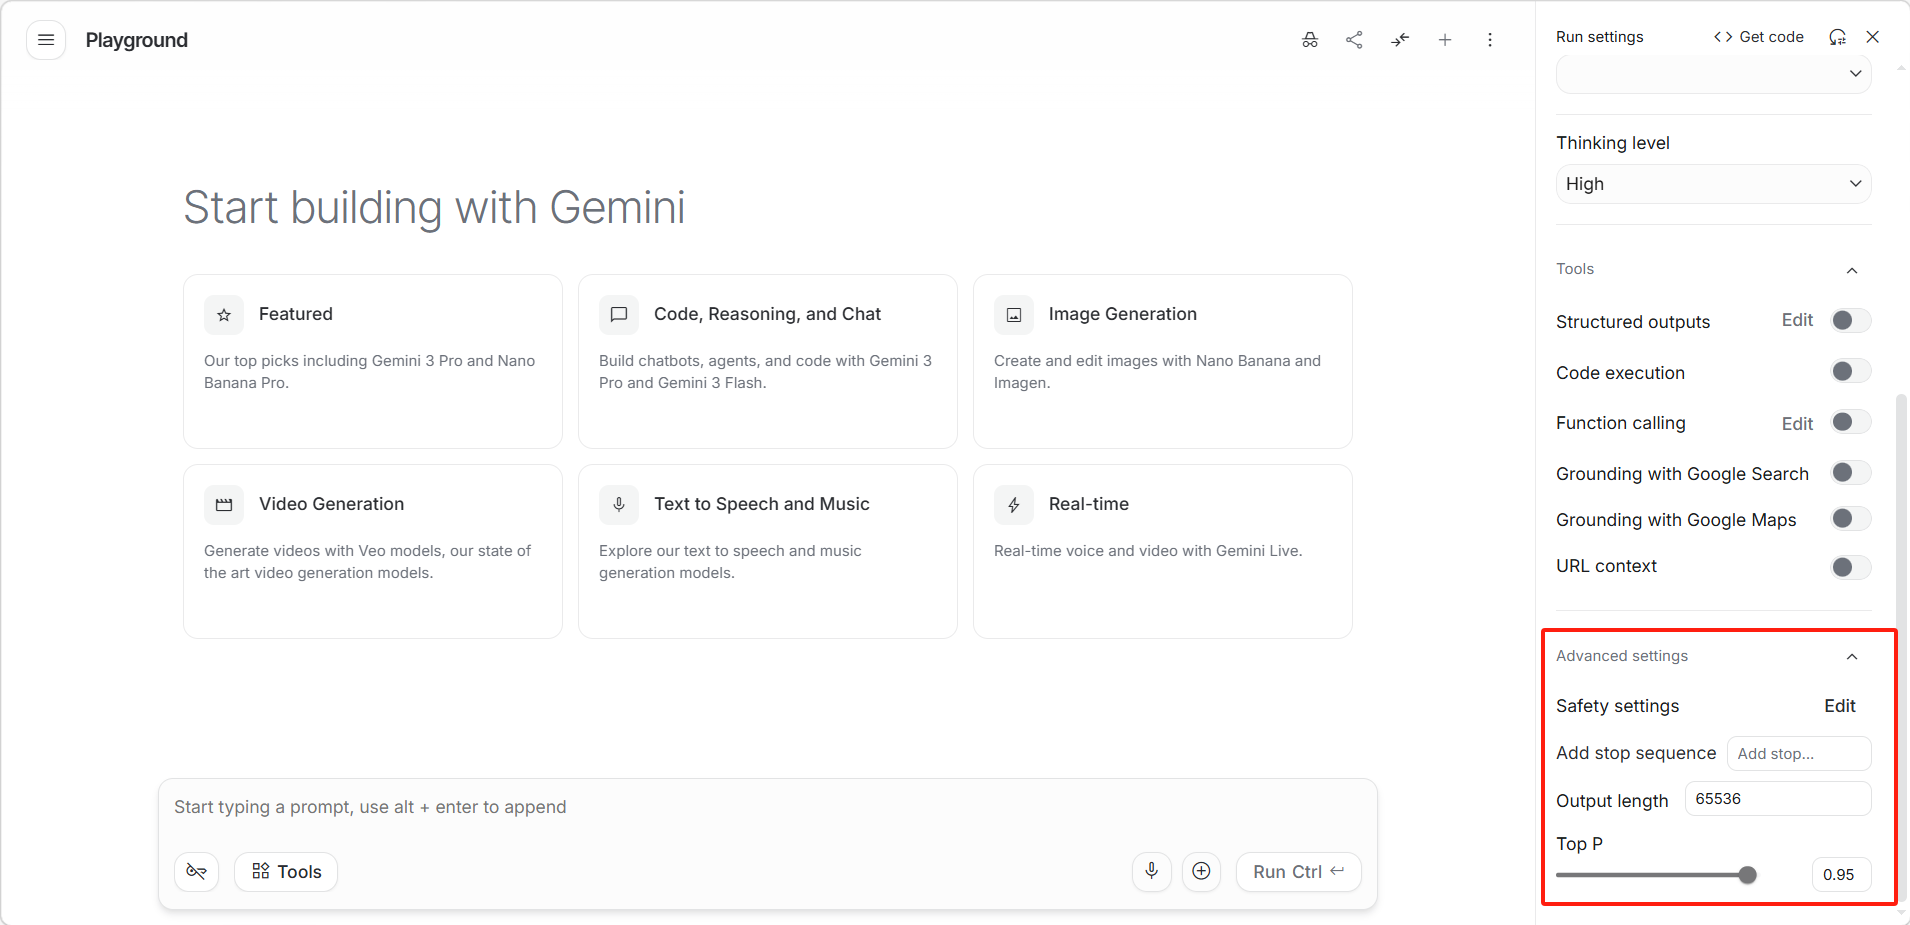Click the Playground title text
1910x925 pixels.
pyautogui.click(x=137, y=40)
